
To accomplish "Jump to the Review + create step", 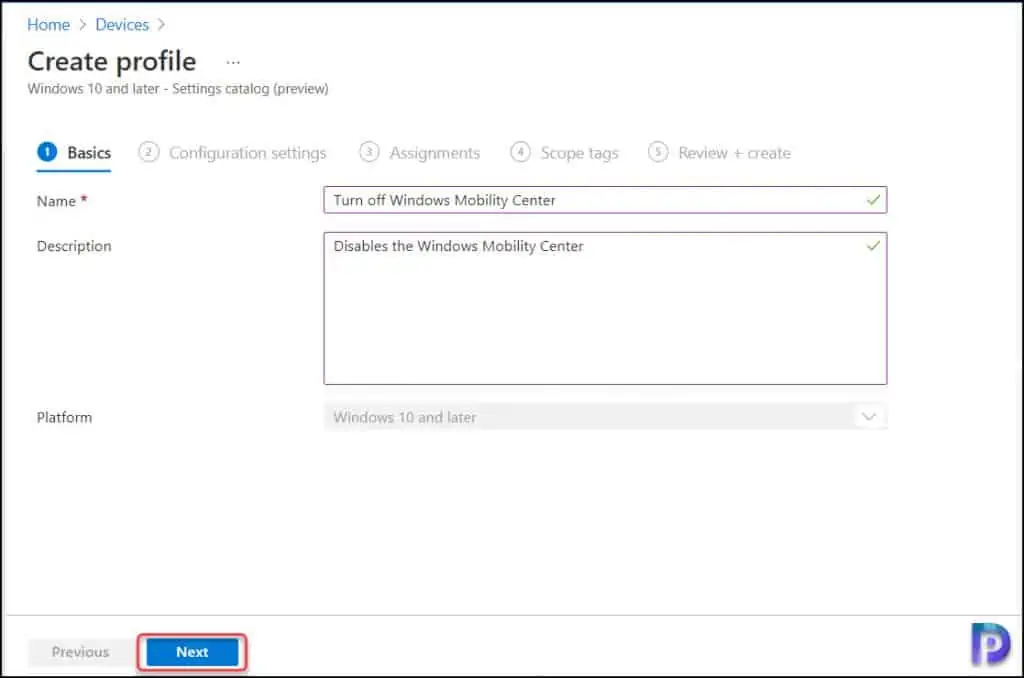I will click(720, 153).
